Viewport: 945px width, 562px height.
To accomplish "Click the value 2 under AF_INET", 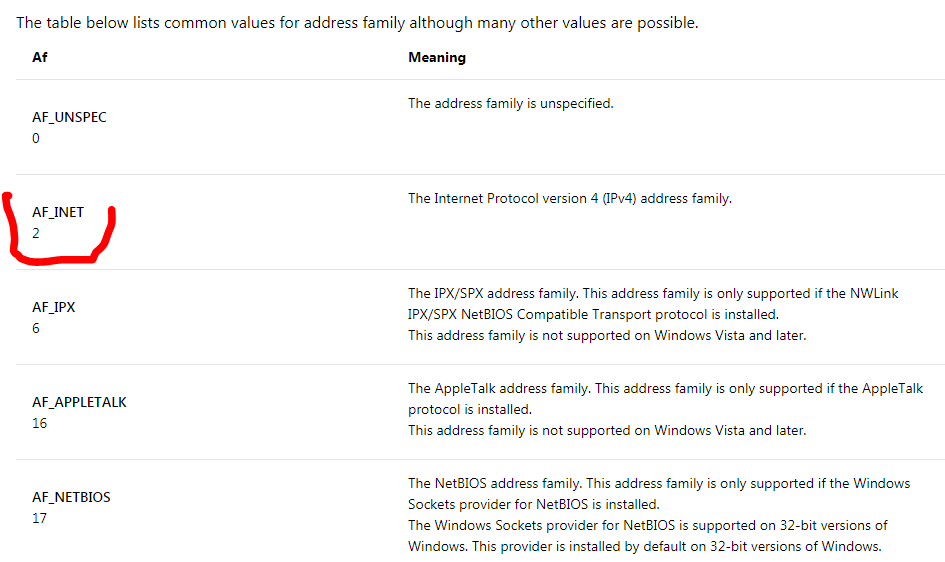I will [x=36, y=233].
